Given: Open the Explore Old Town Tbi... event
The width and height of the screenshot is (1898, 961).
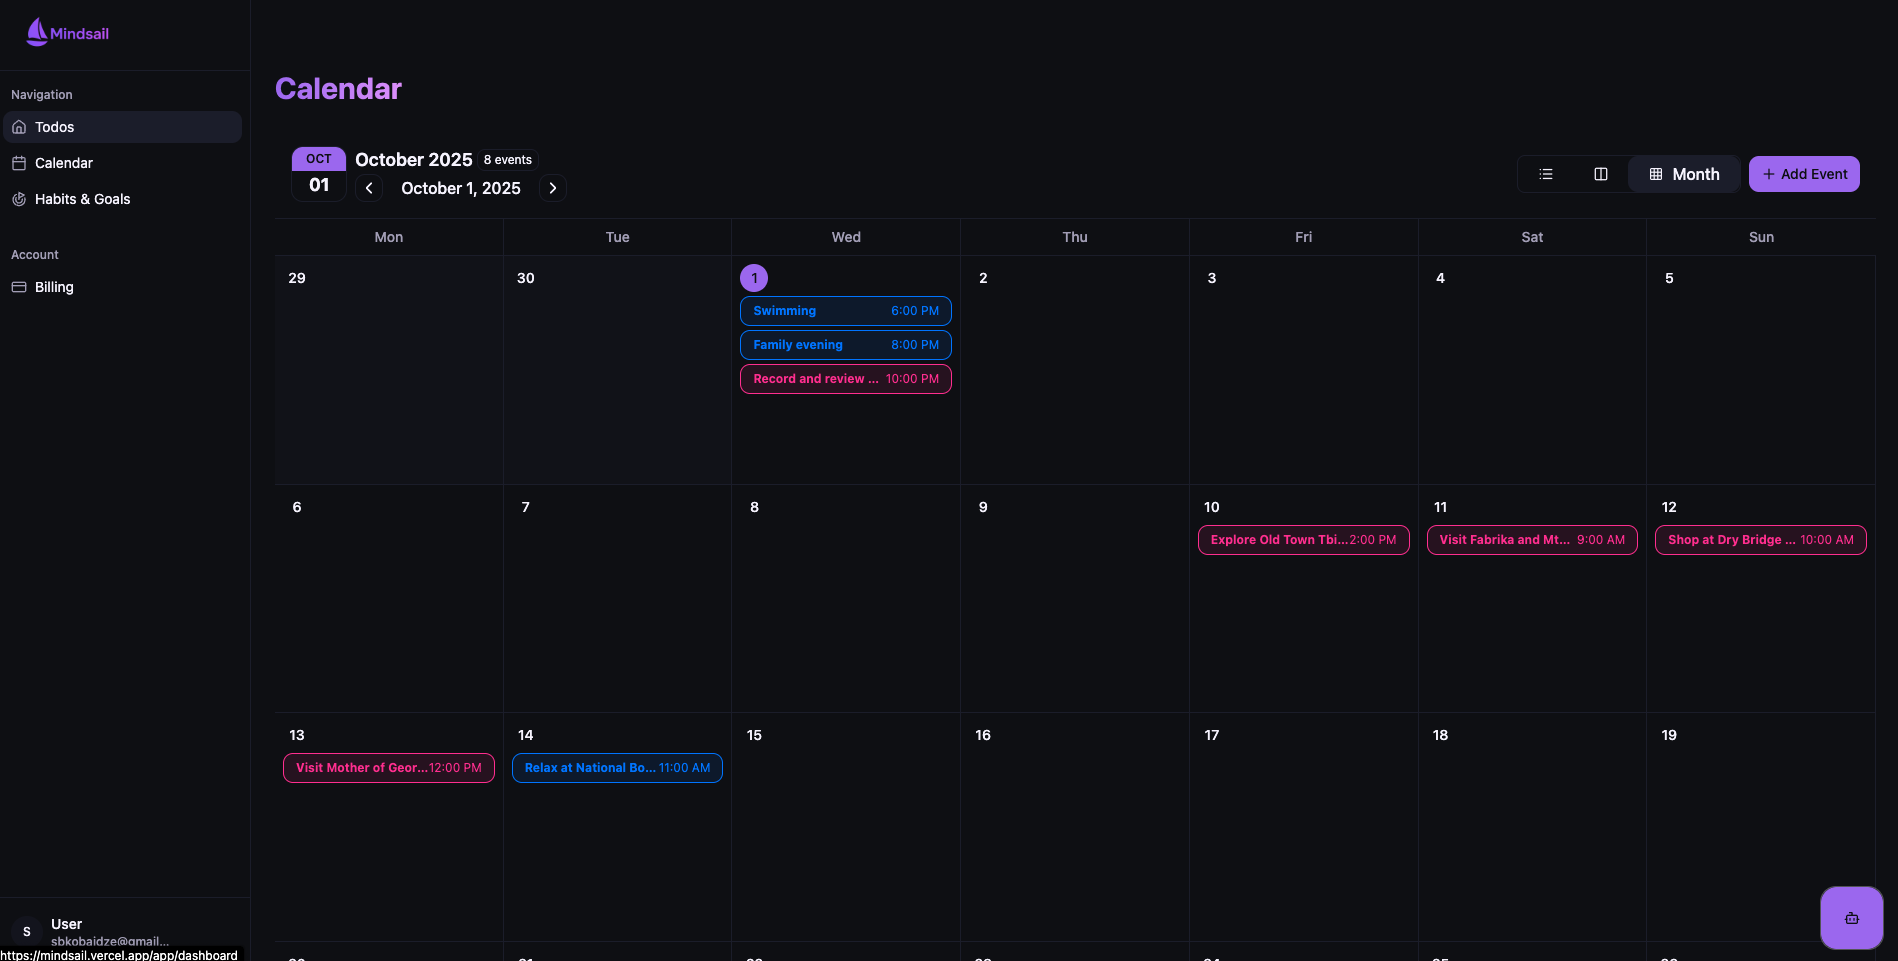Looking at the screenshot, I should (1304, 540).
